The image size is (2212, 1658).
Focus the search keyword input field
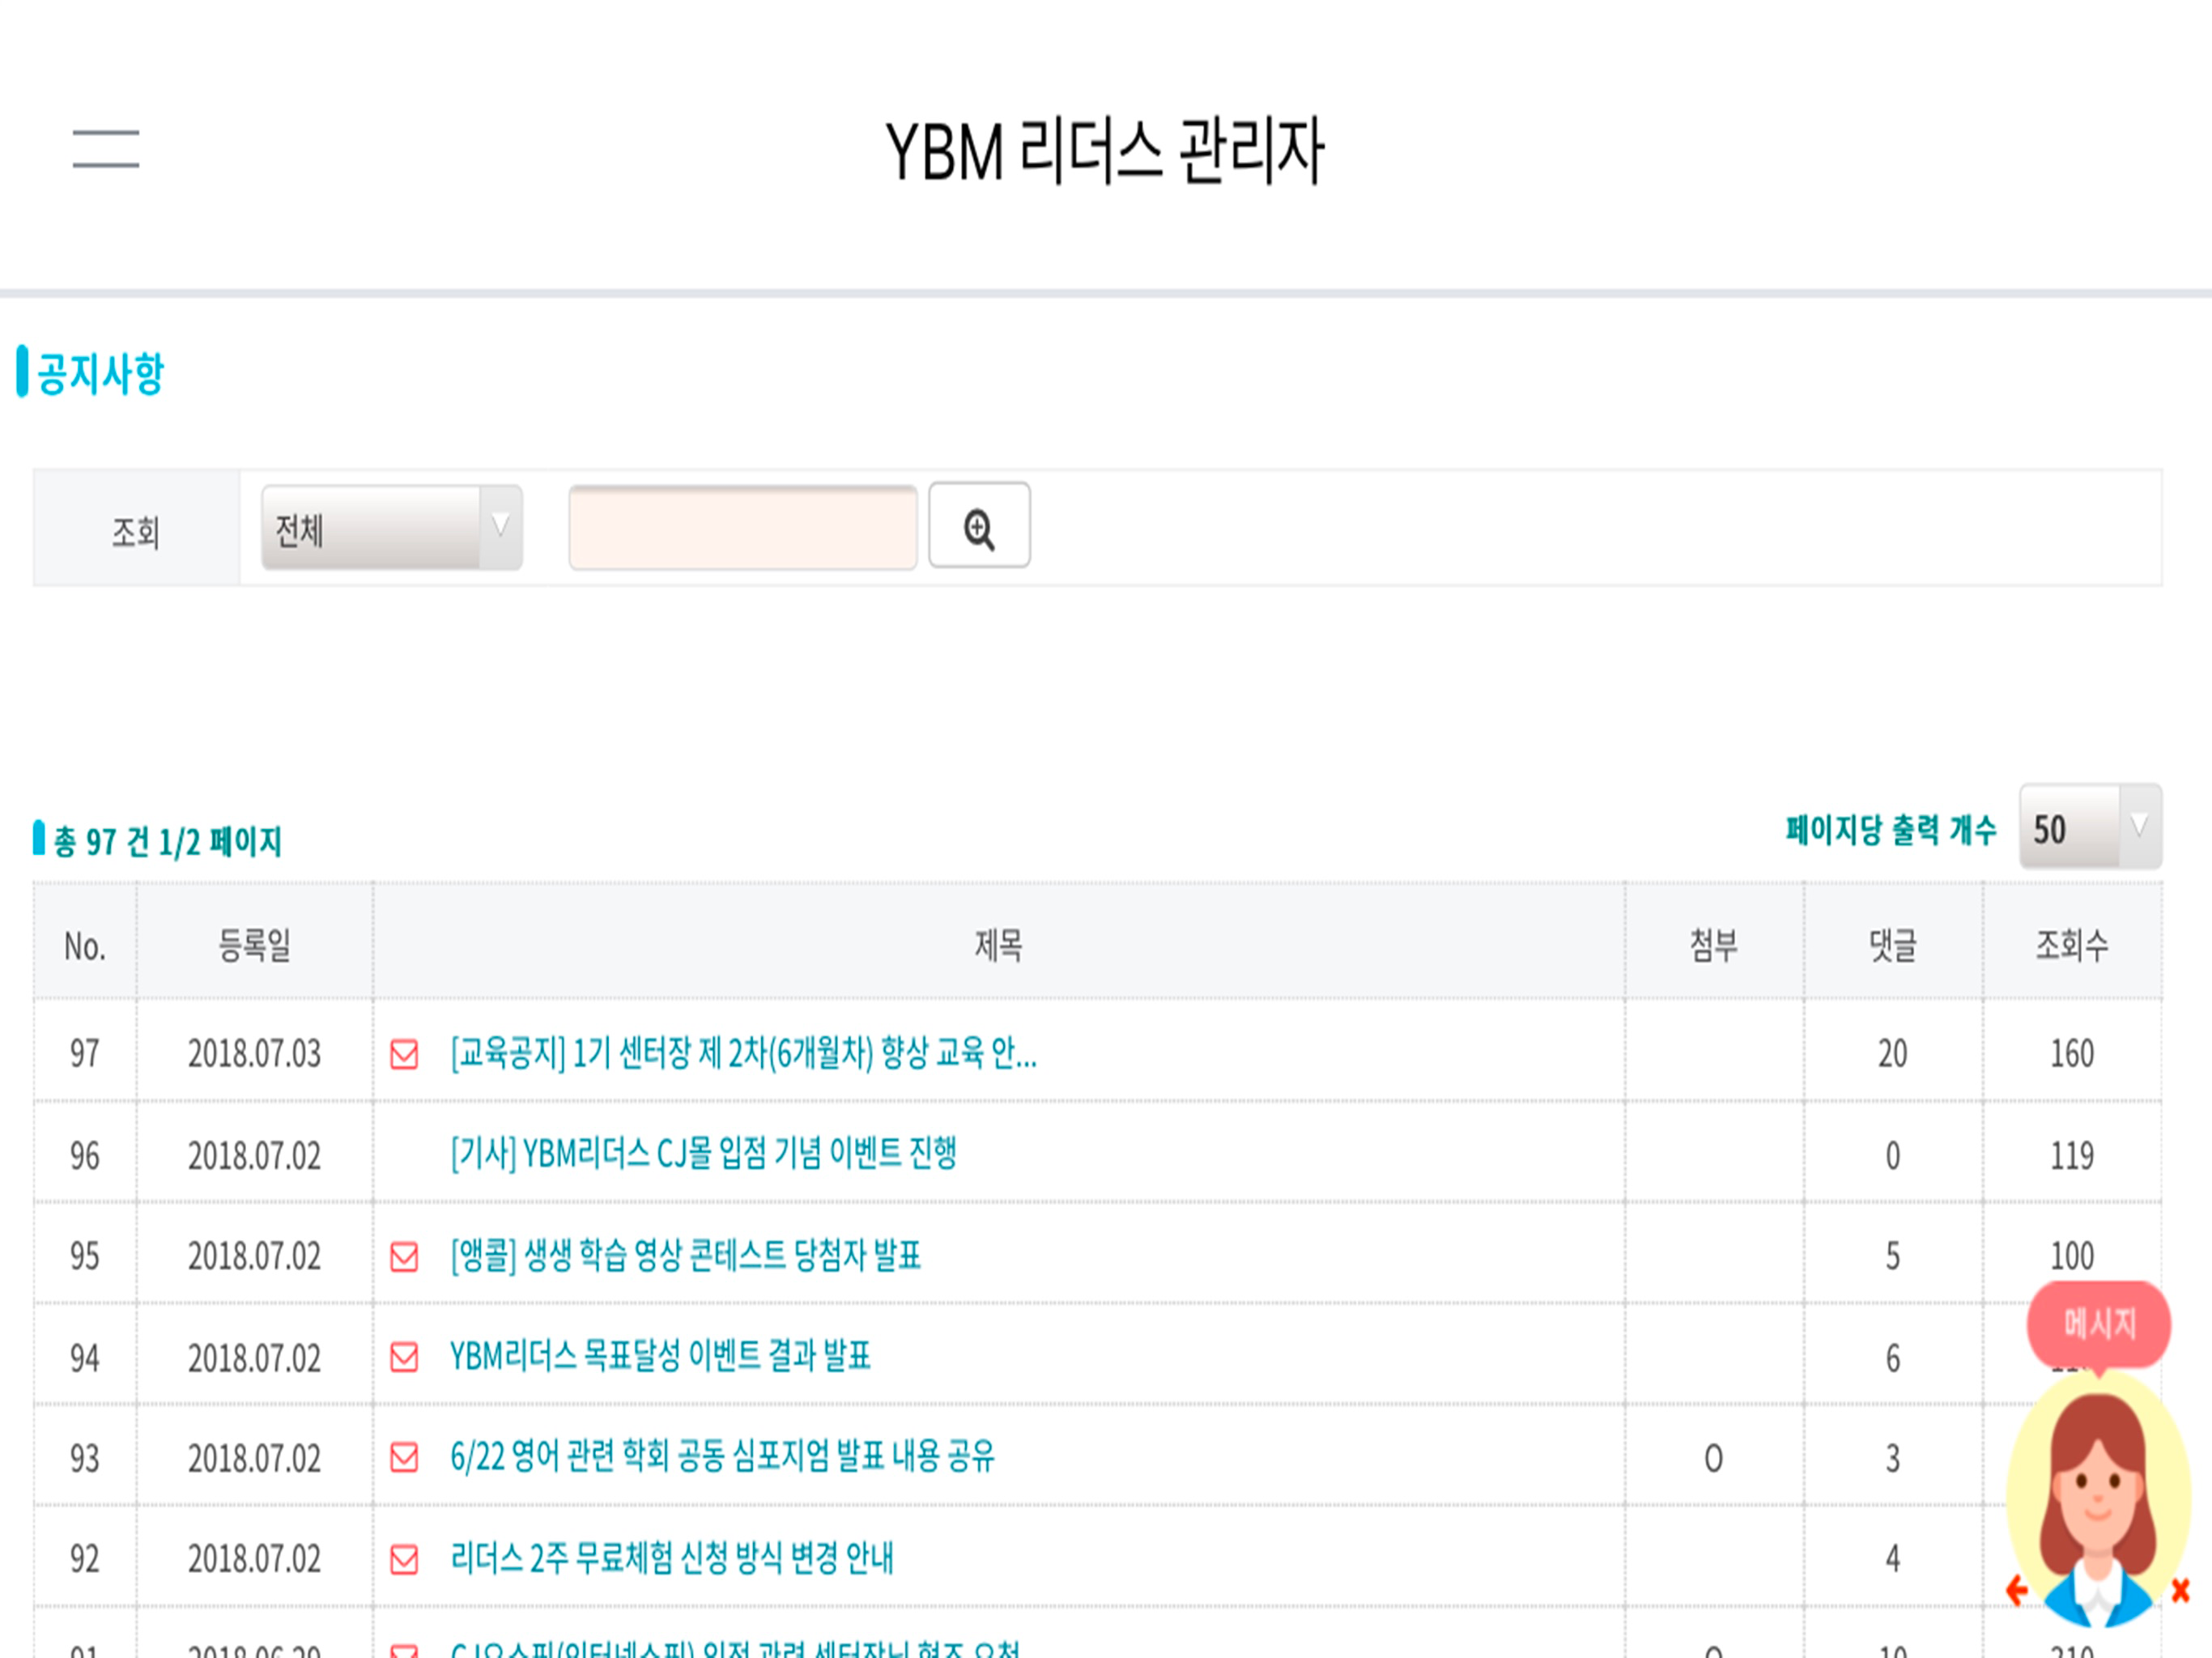(x=743, y=528)
